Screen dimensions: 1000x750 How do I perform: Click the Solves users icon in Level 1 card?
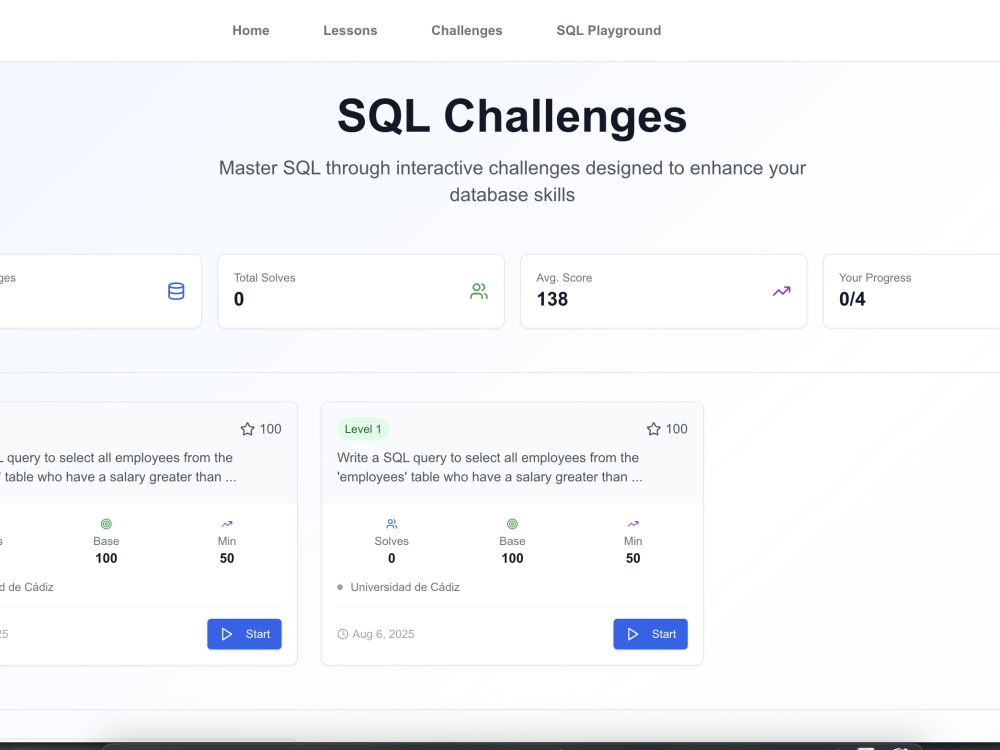[x=392, y=524]
